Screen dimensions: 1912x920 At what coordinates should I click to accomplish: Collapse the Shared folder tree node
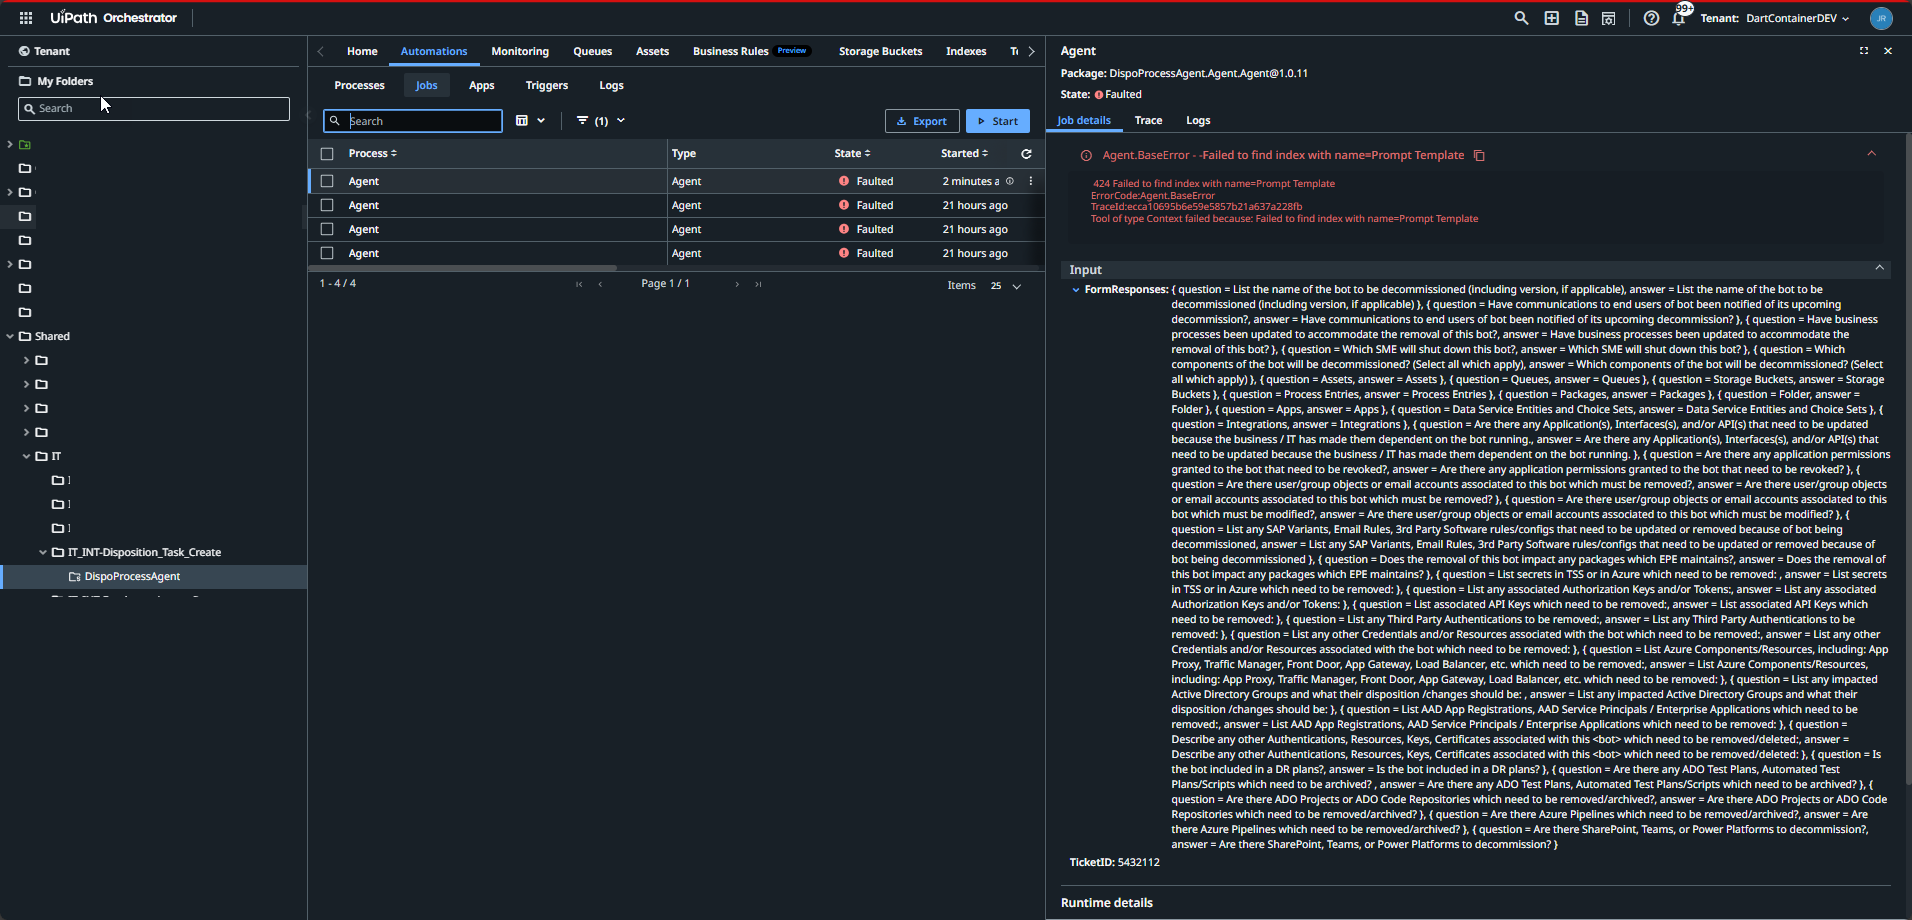10,337
